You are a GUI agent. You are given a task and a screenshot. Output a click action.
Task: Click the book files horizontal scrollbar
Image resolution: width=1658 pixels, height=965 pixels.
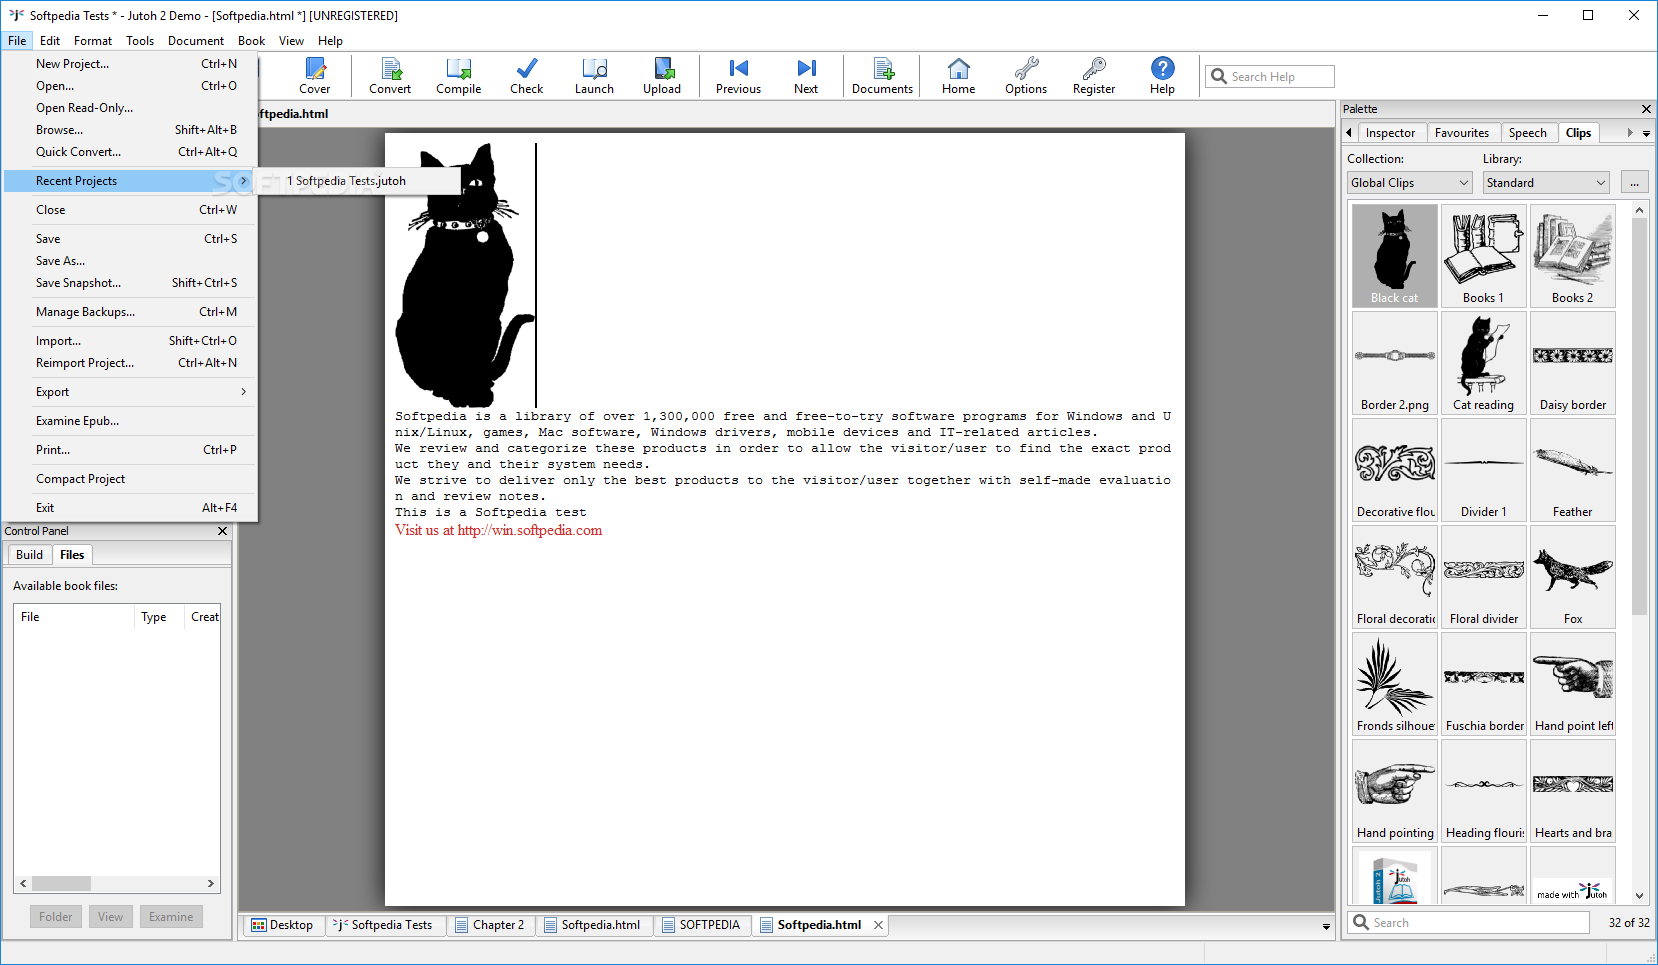click(116, 884)
